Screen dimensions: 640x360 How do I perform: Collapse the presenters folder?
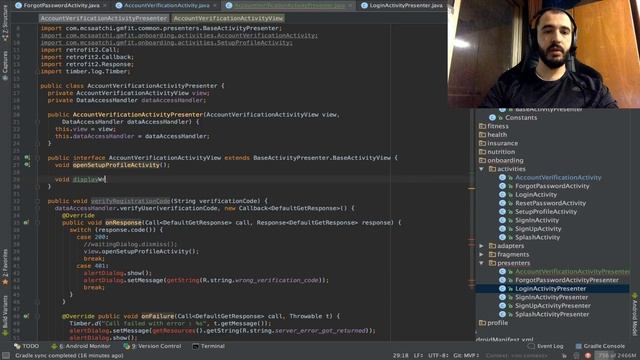tap(482, 263)
